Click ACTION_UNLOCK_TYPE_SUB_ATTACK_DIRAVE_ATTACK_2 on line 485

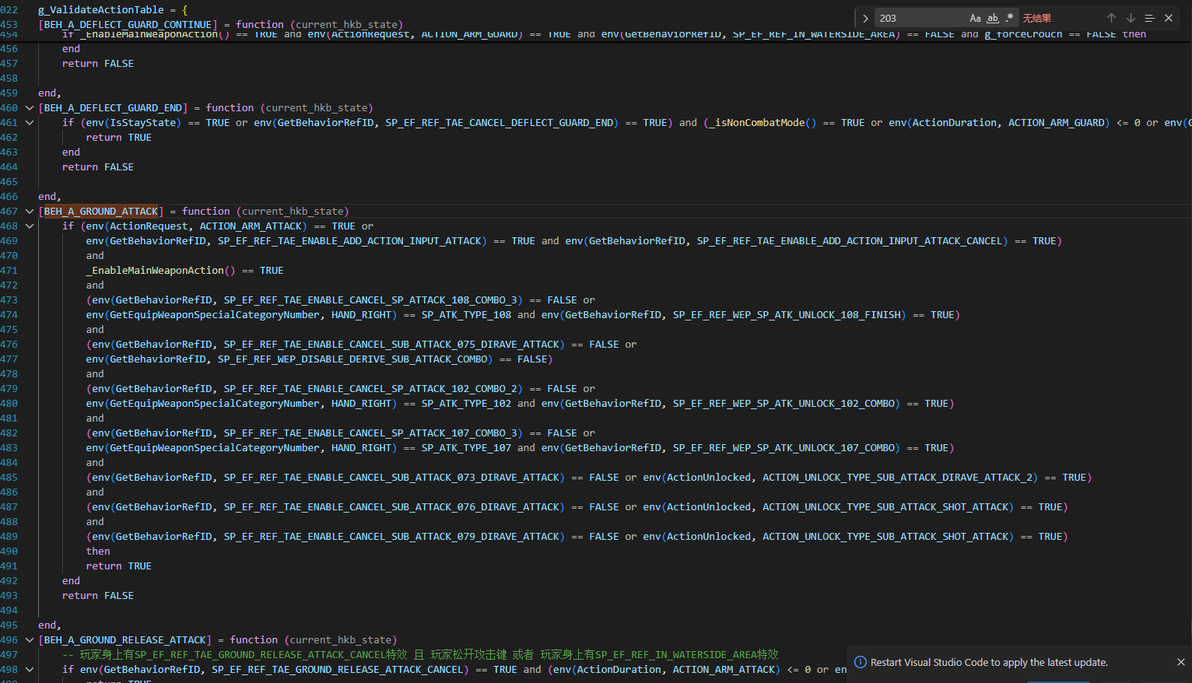pyautogui.click(x=899, y=478)
